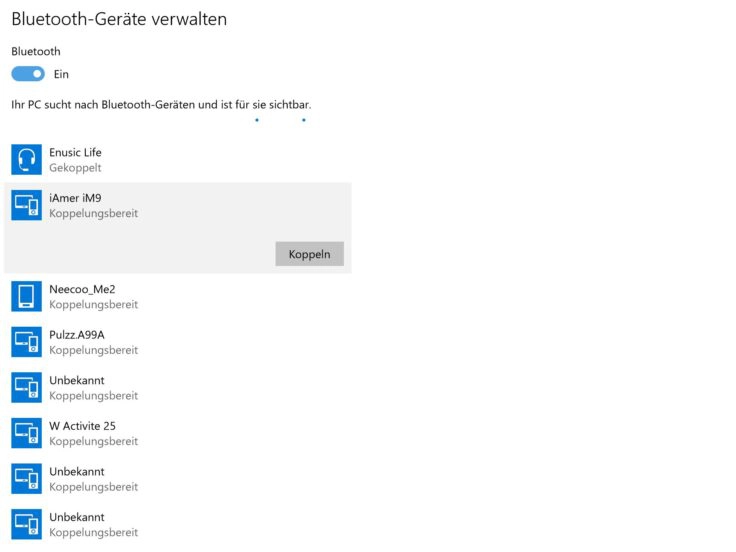The image size is (736, 552).
Task: Select the Neecoo_Me2 device name
Action: tap(82, 289)
